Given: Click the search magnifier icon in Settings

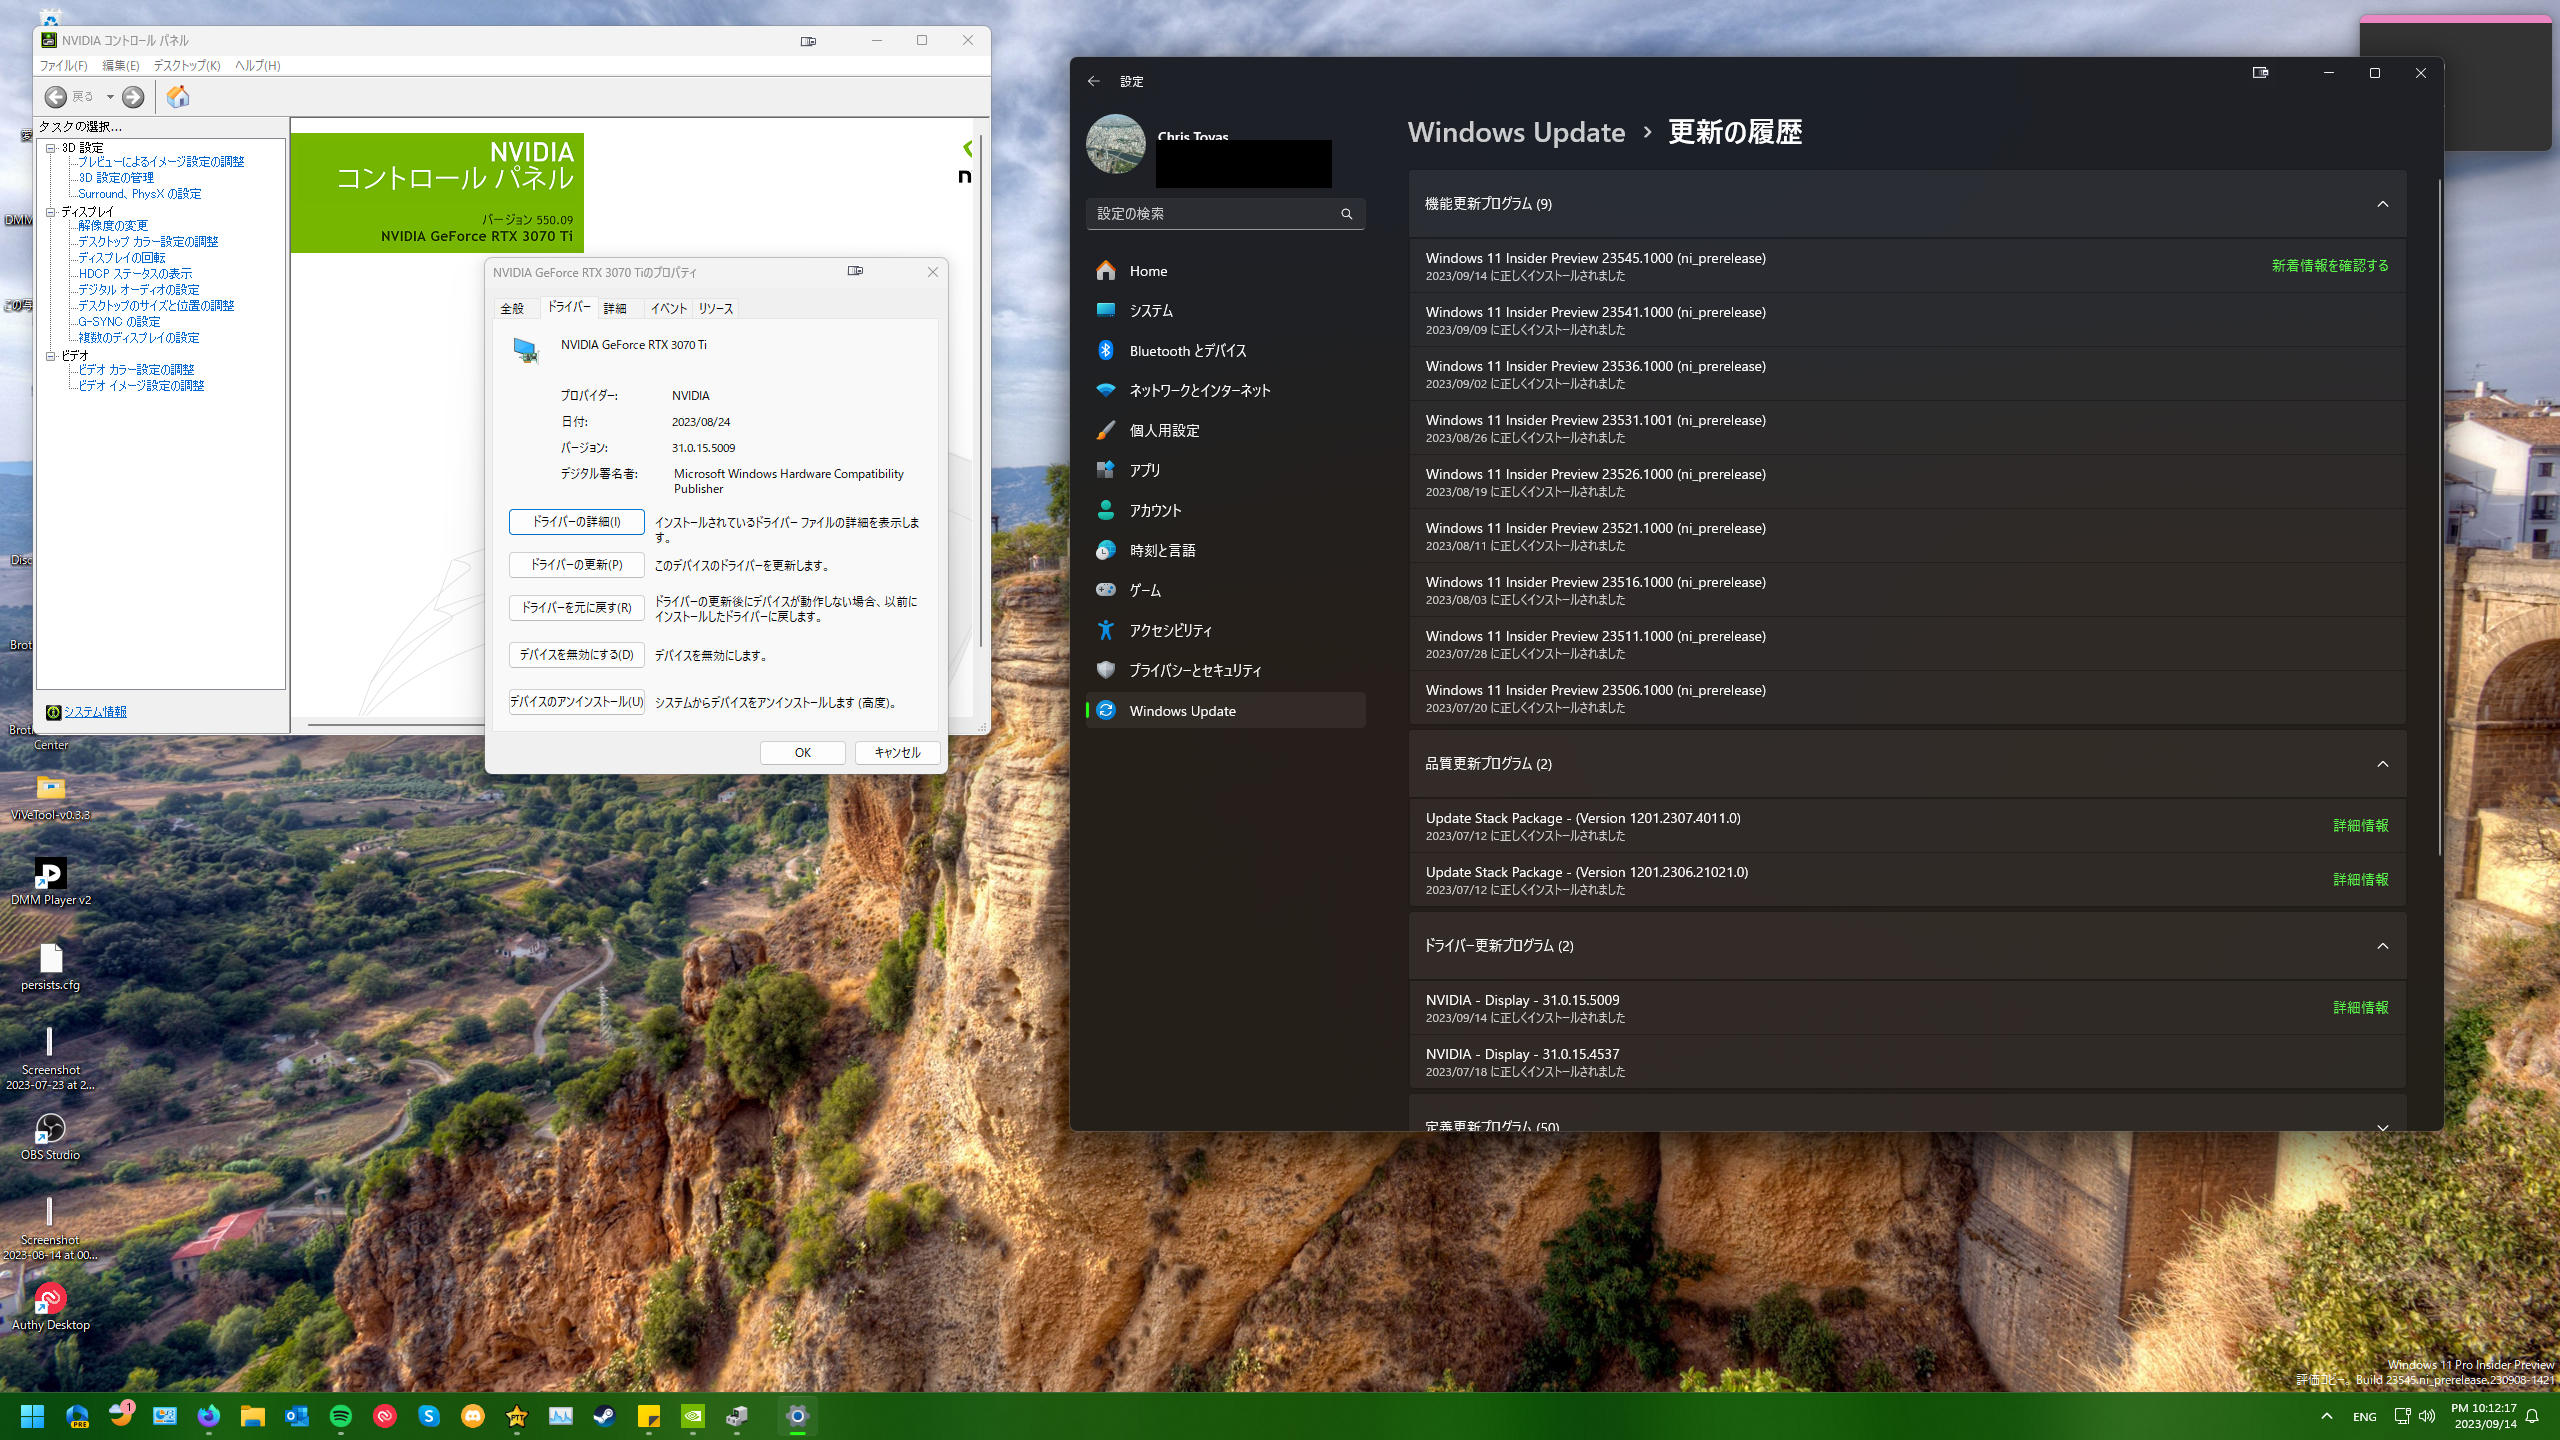Looking at the screenshot, I should point(1347,214).
